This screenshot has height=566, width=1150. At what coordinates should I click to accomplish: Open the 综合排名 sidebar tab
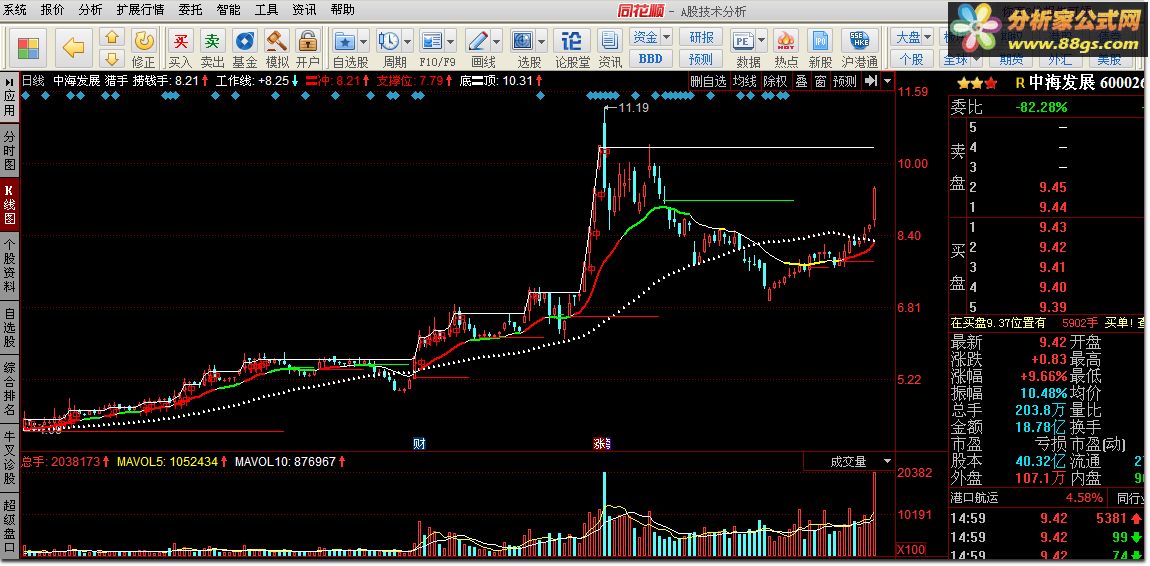[10, 389]
